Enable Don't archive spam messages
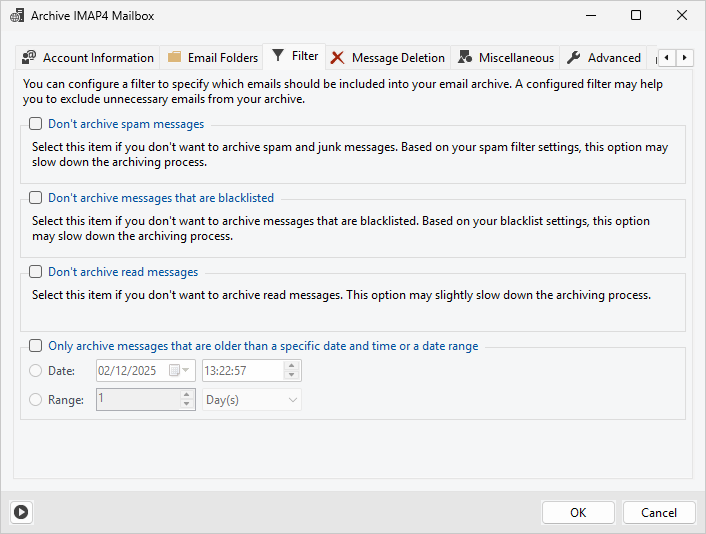The height and width of the screenshot is (534, 706). pyautogui.click(x=36, y=124)
